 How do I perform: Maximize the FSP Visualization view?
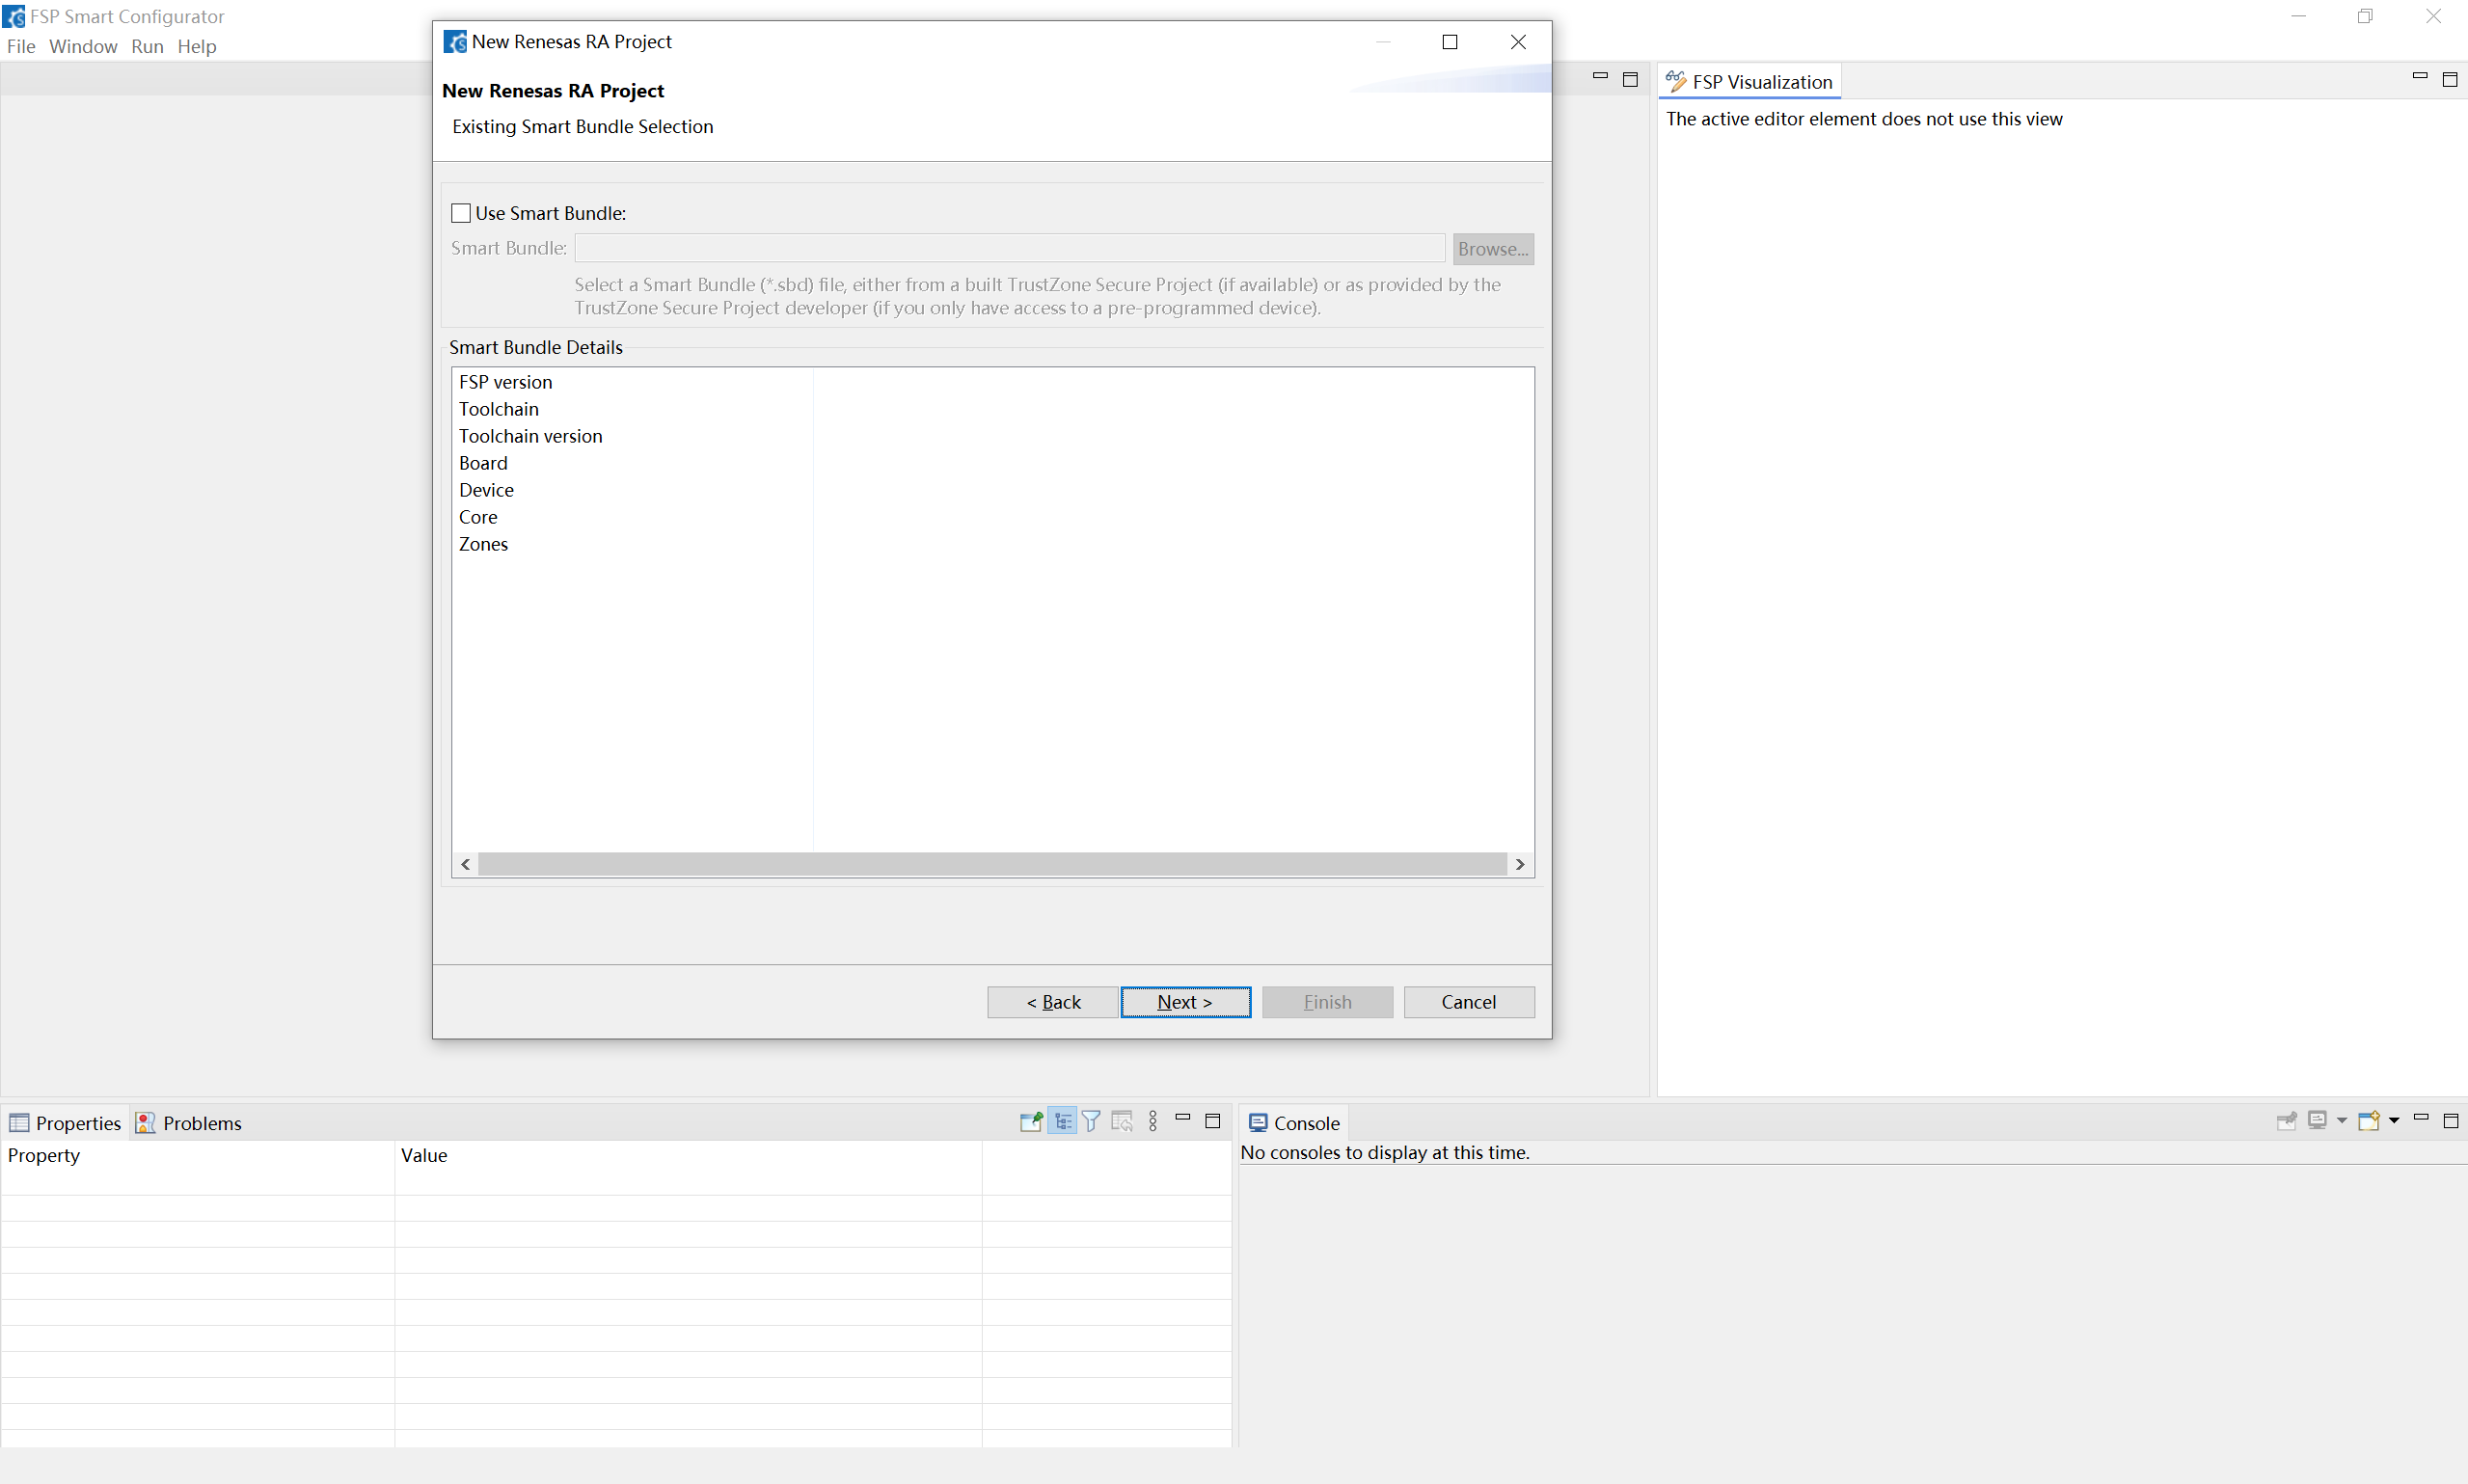point(2450,80)
